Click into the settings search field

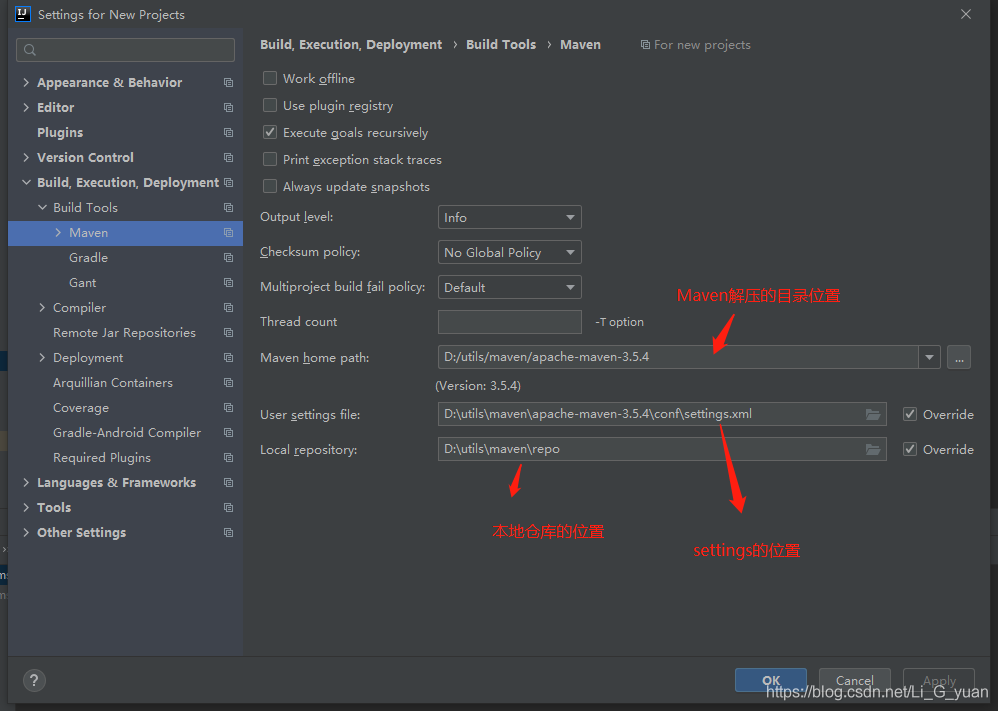click(x=125, y=50)
